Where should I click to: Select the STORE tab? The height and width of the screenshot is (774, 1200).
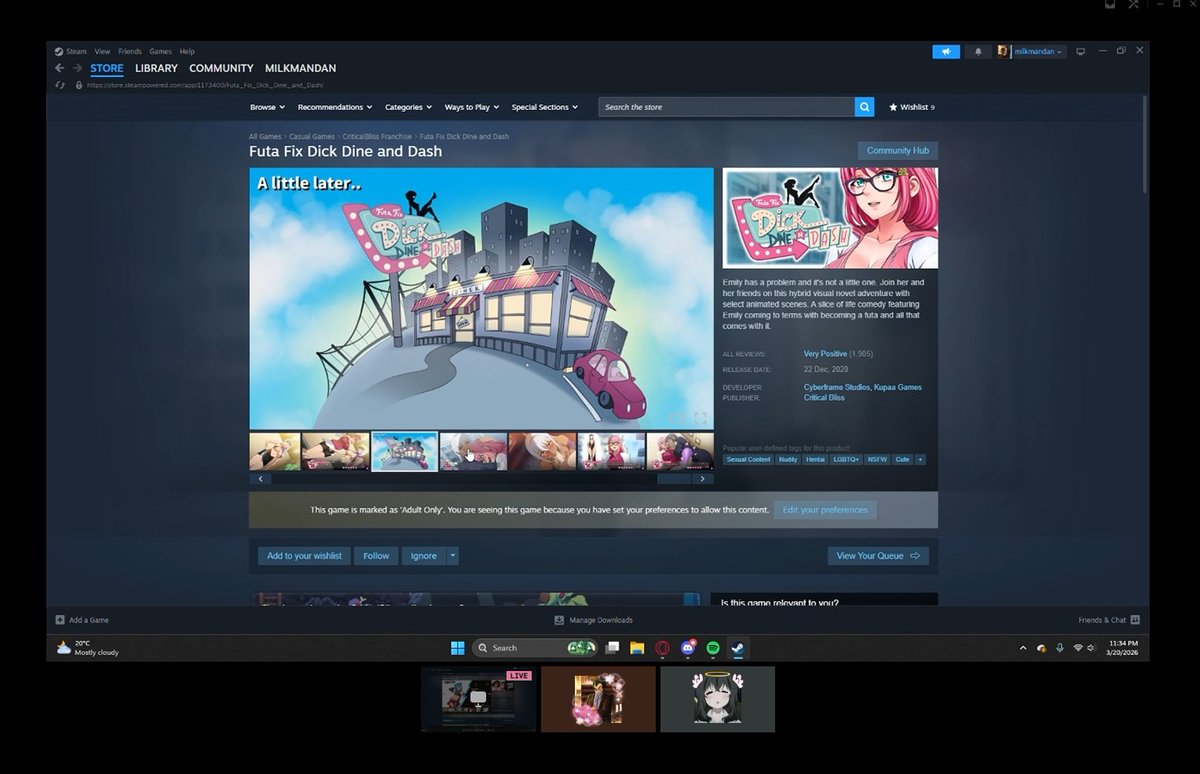point(107,69)
